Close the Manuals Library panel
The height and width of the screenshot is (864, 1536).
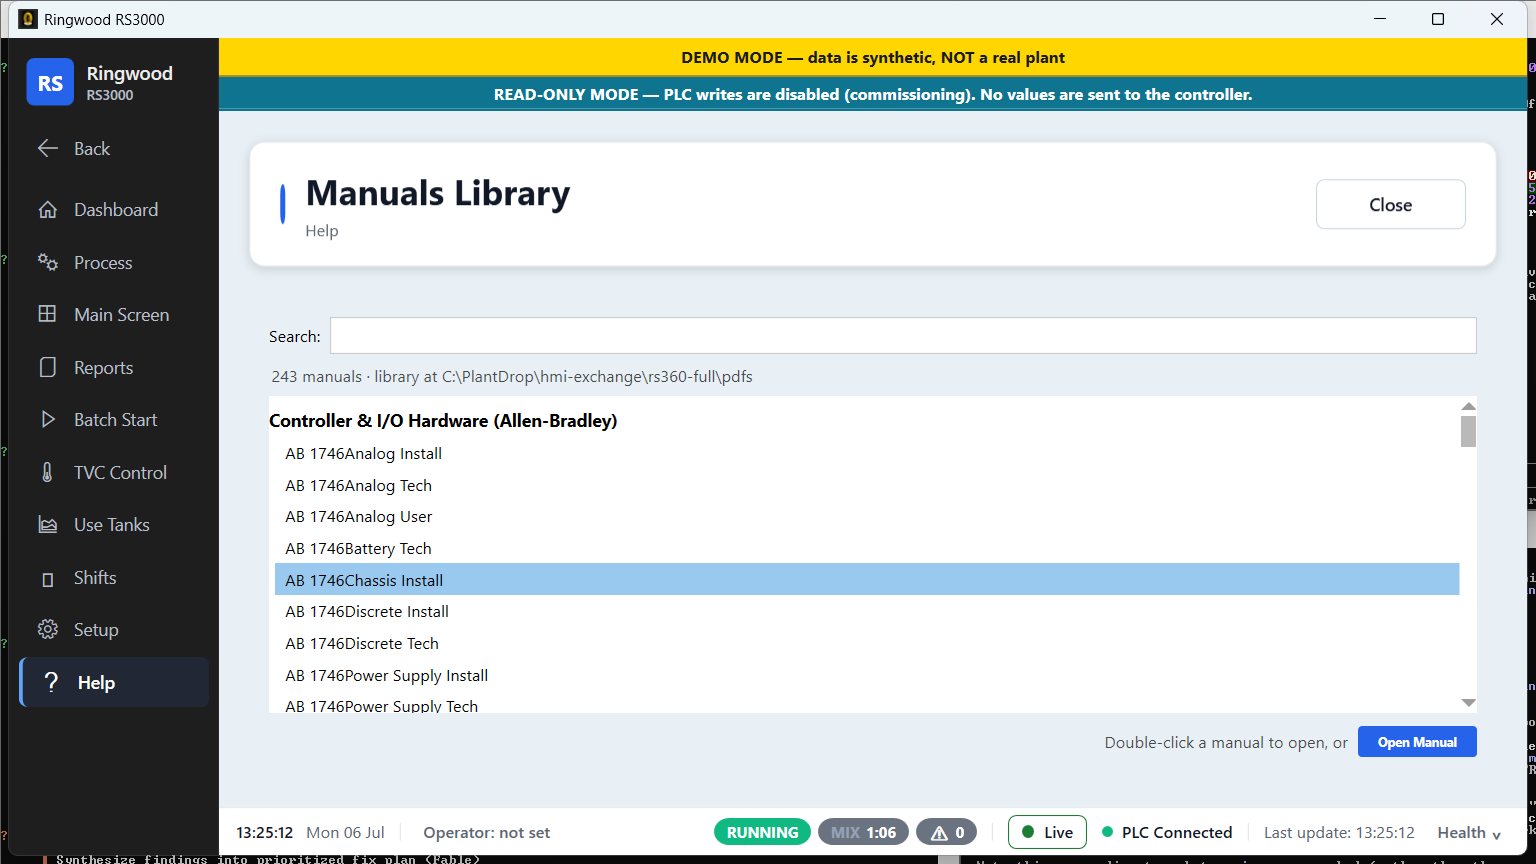[x=1390, y=205]
